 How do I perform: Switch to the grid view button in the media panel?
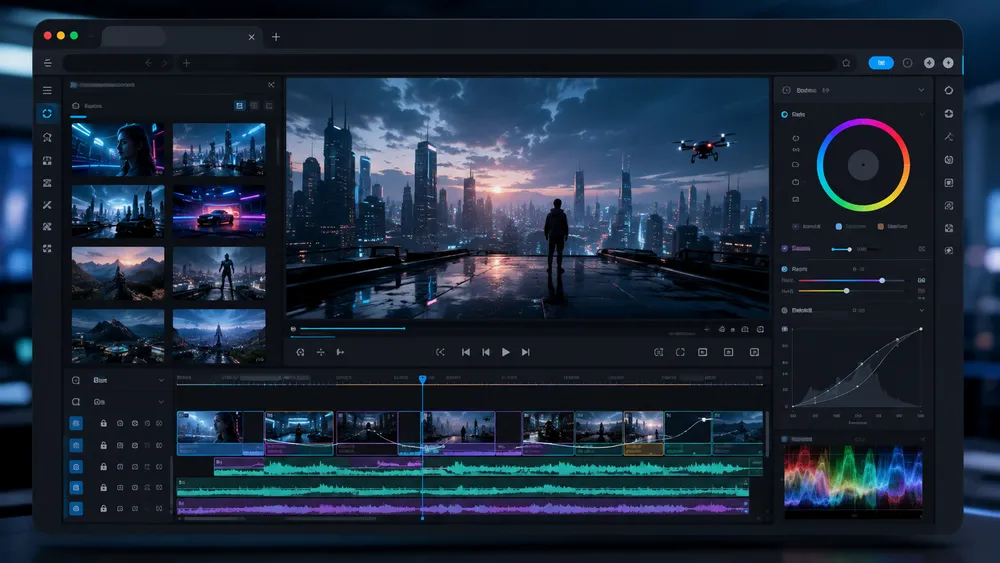tap(254, 106)
